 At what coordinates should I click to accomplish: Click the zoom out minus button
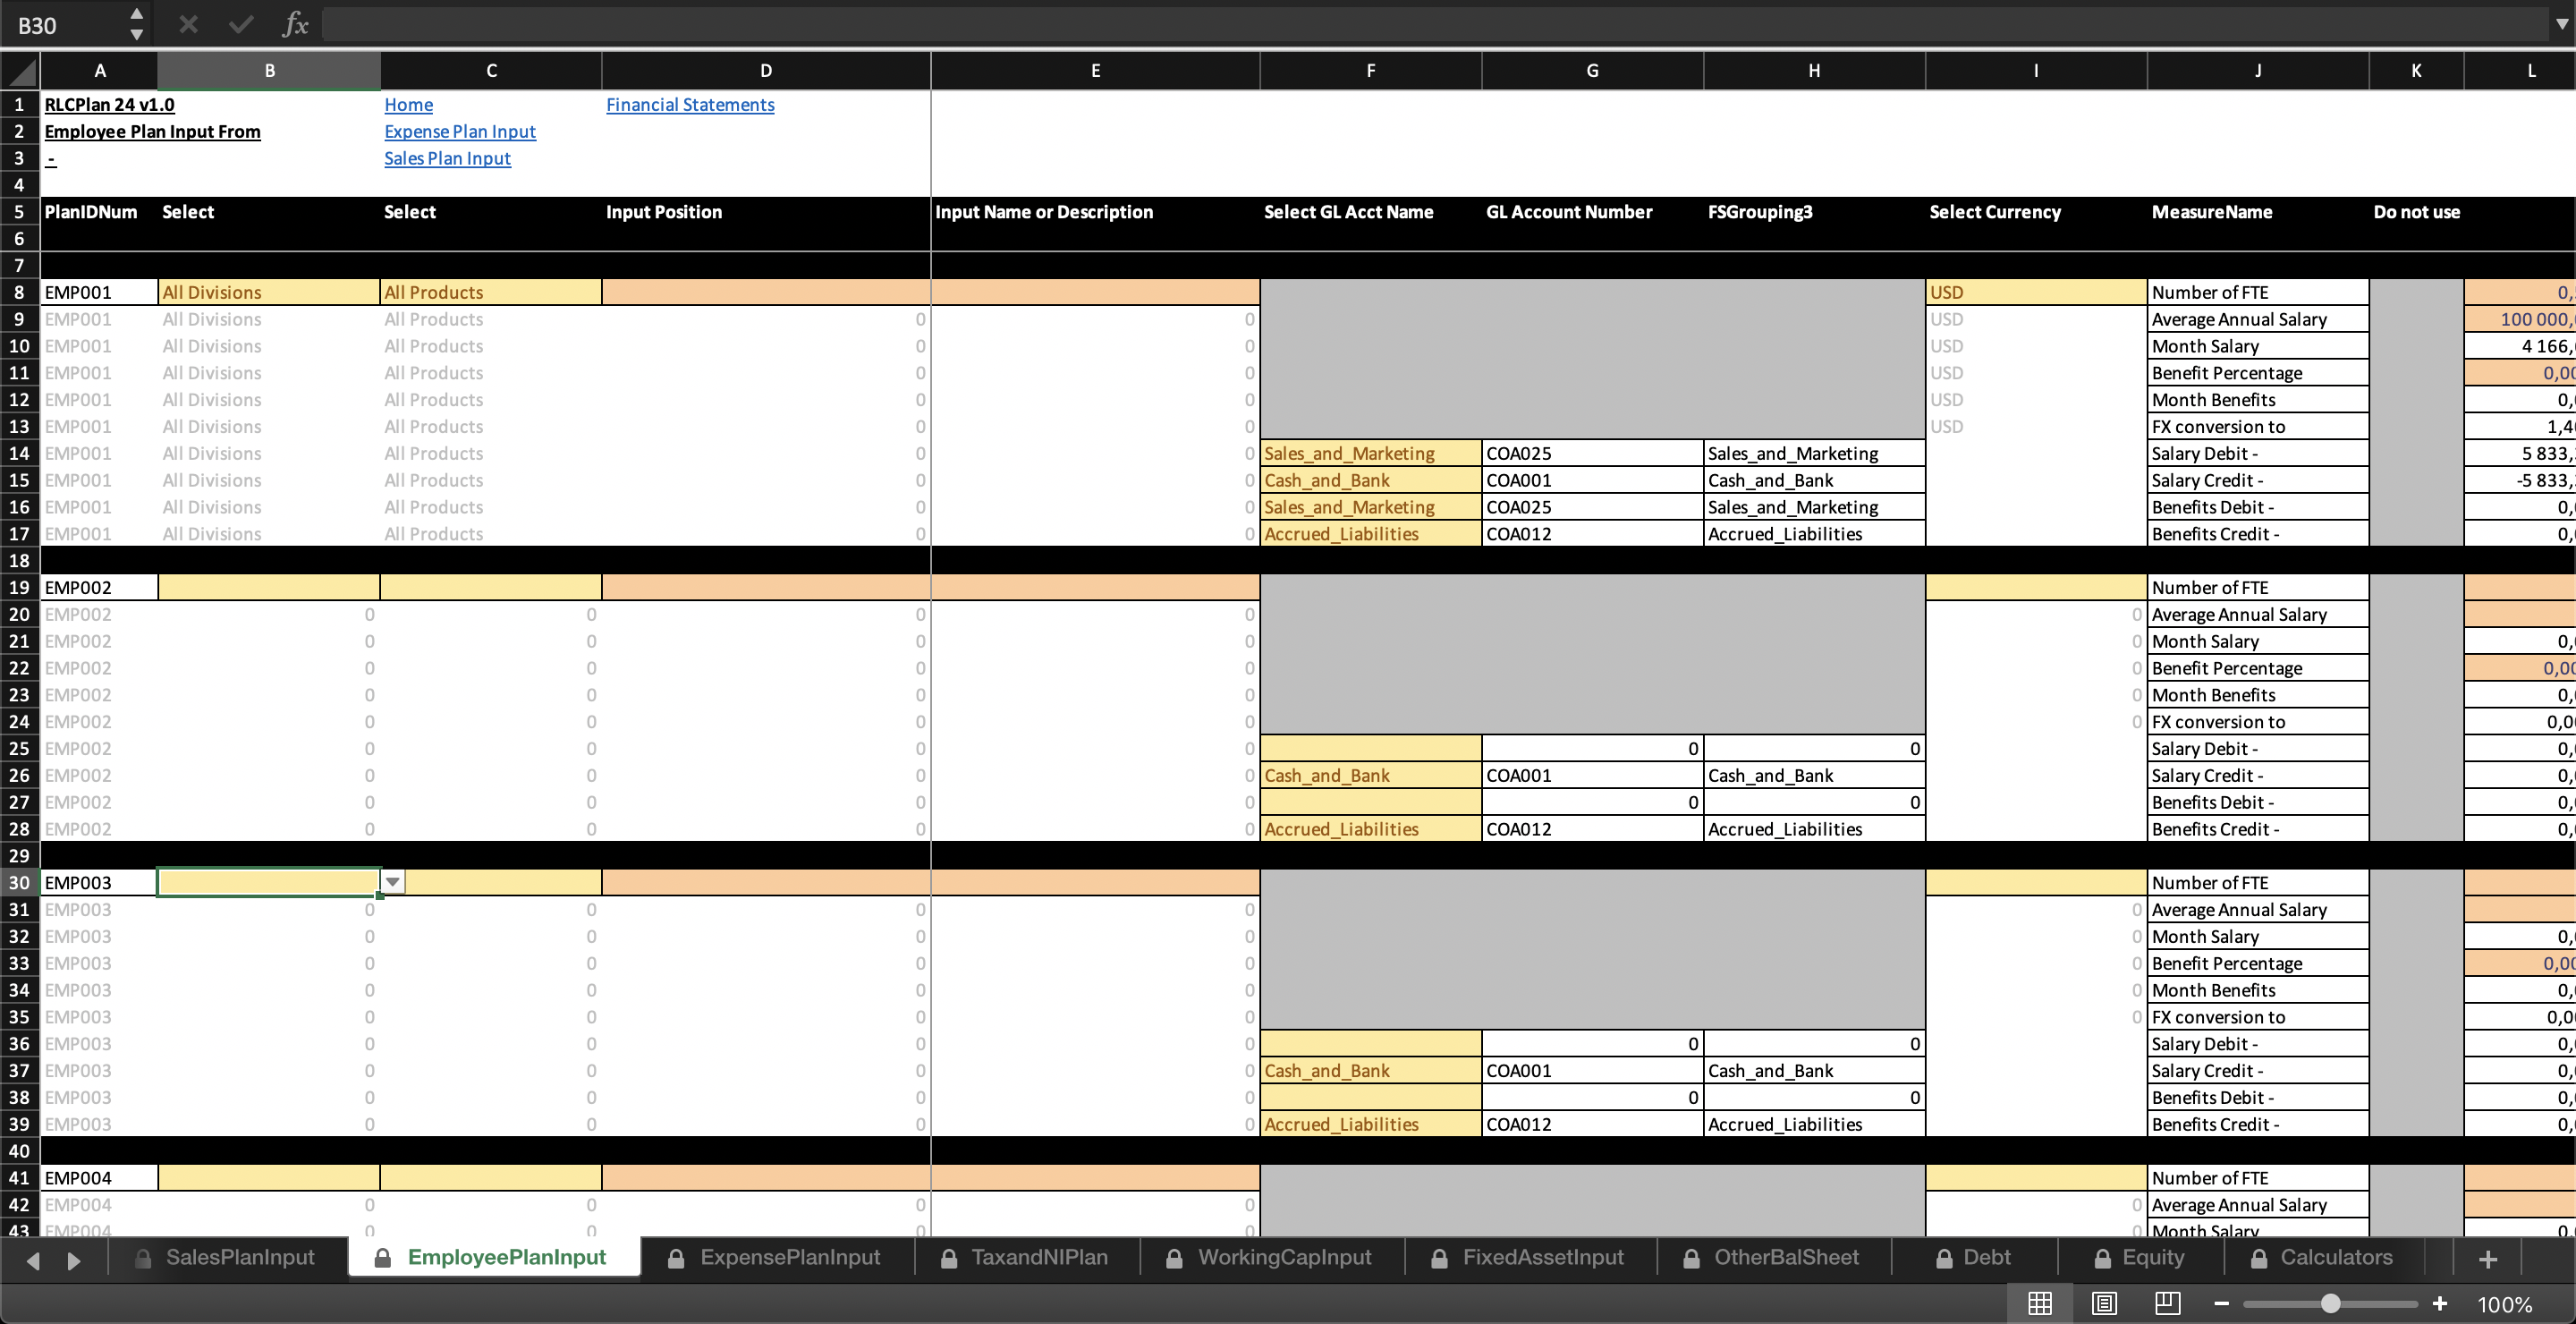click(2221, 1303)
